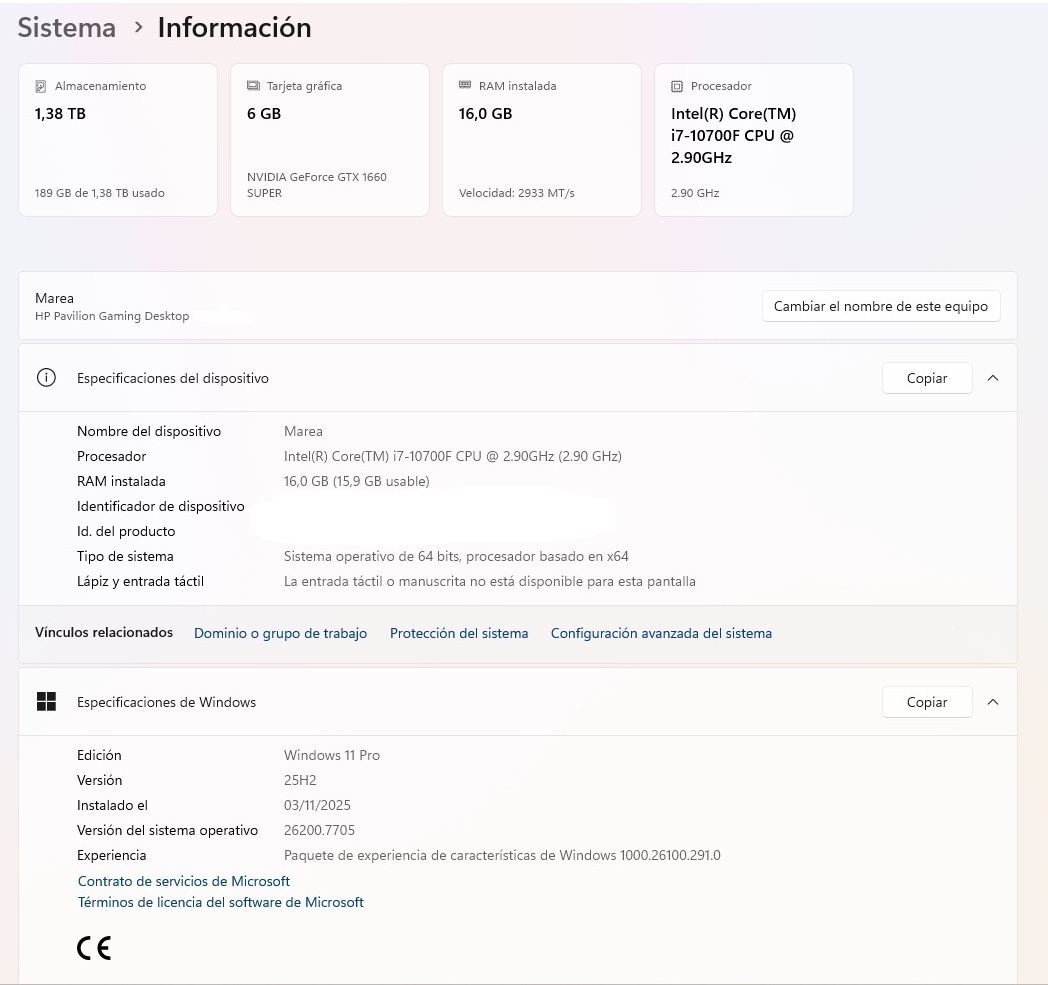Screen dimensions: 1048x985
Task: Navigate back to Sistema in breadcrumb
Action: point(67,28)
